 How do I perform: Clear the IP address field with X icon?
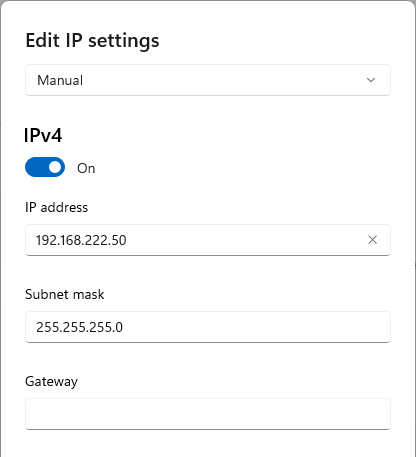click(x=372, y=240)
